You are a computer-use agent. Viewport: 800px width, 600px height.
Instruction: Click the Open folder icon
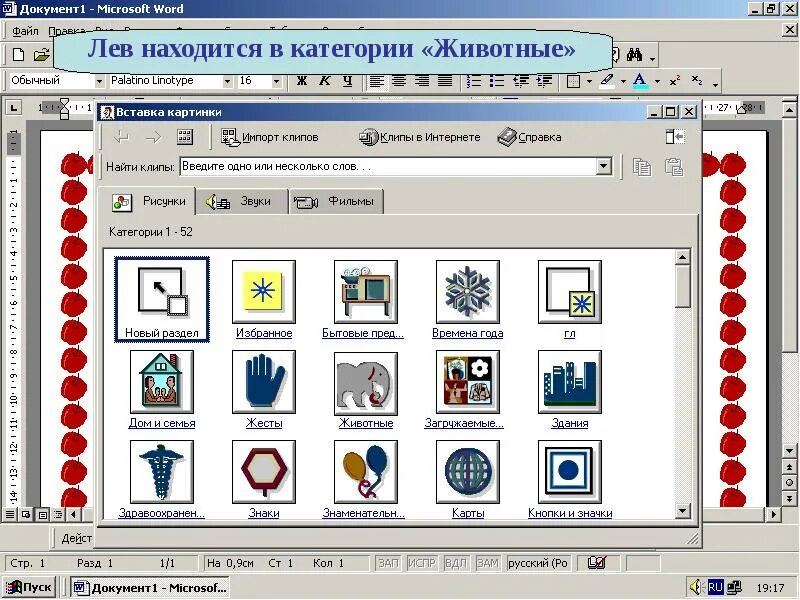pos(41,55)
